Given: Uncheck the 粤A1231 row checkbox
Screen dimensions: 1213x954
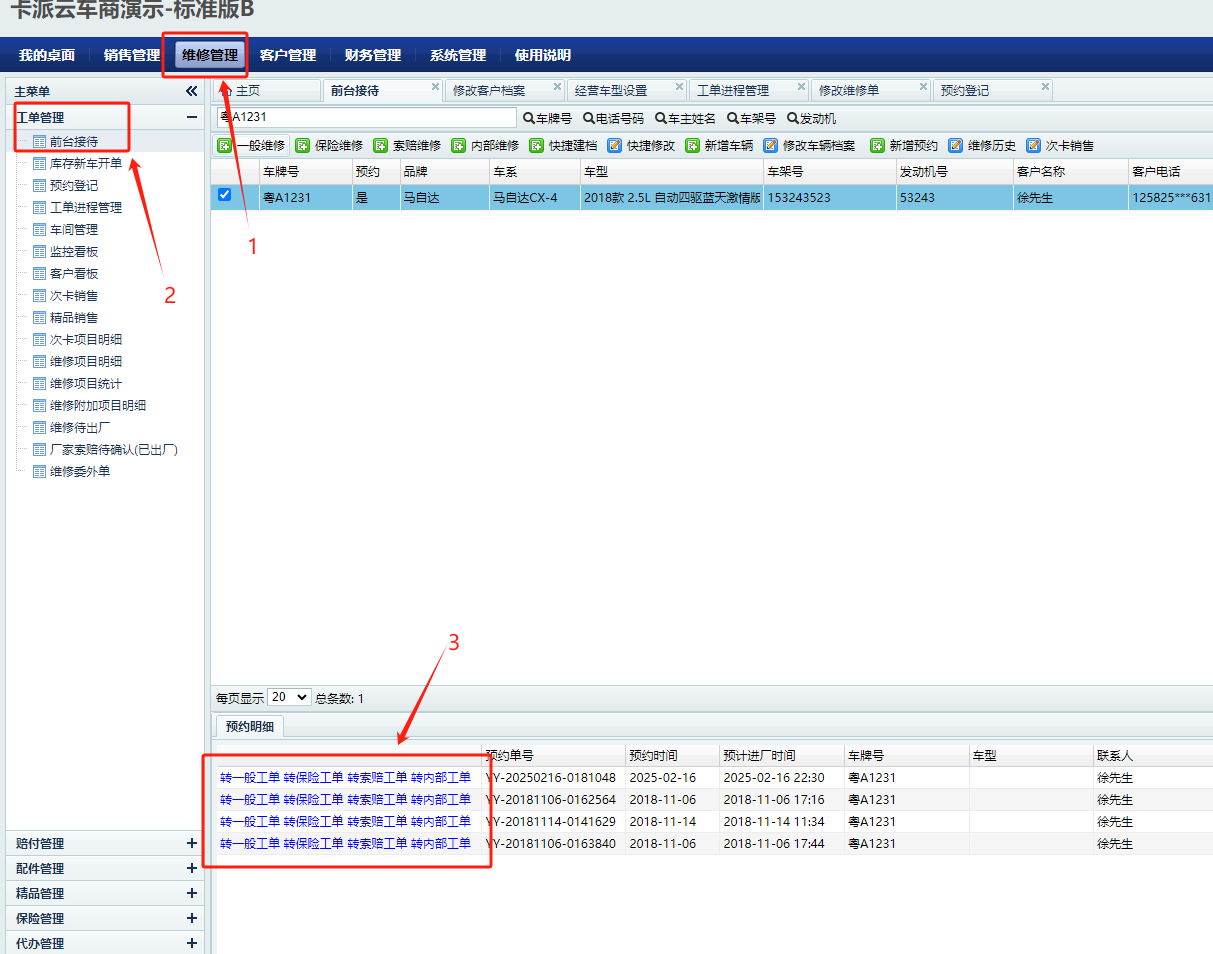Looking at the screenshot, I should (225, 195).
